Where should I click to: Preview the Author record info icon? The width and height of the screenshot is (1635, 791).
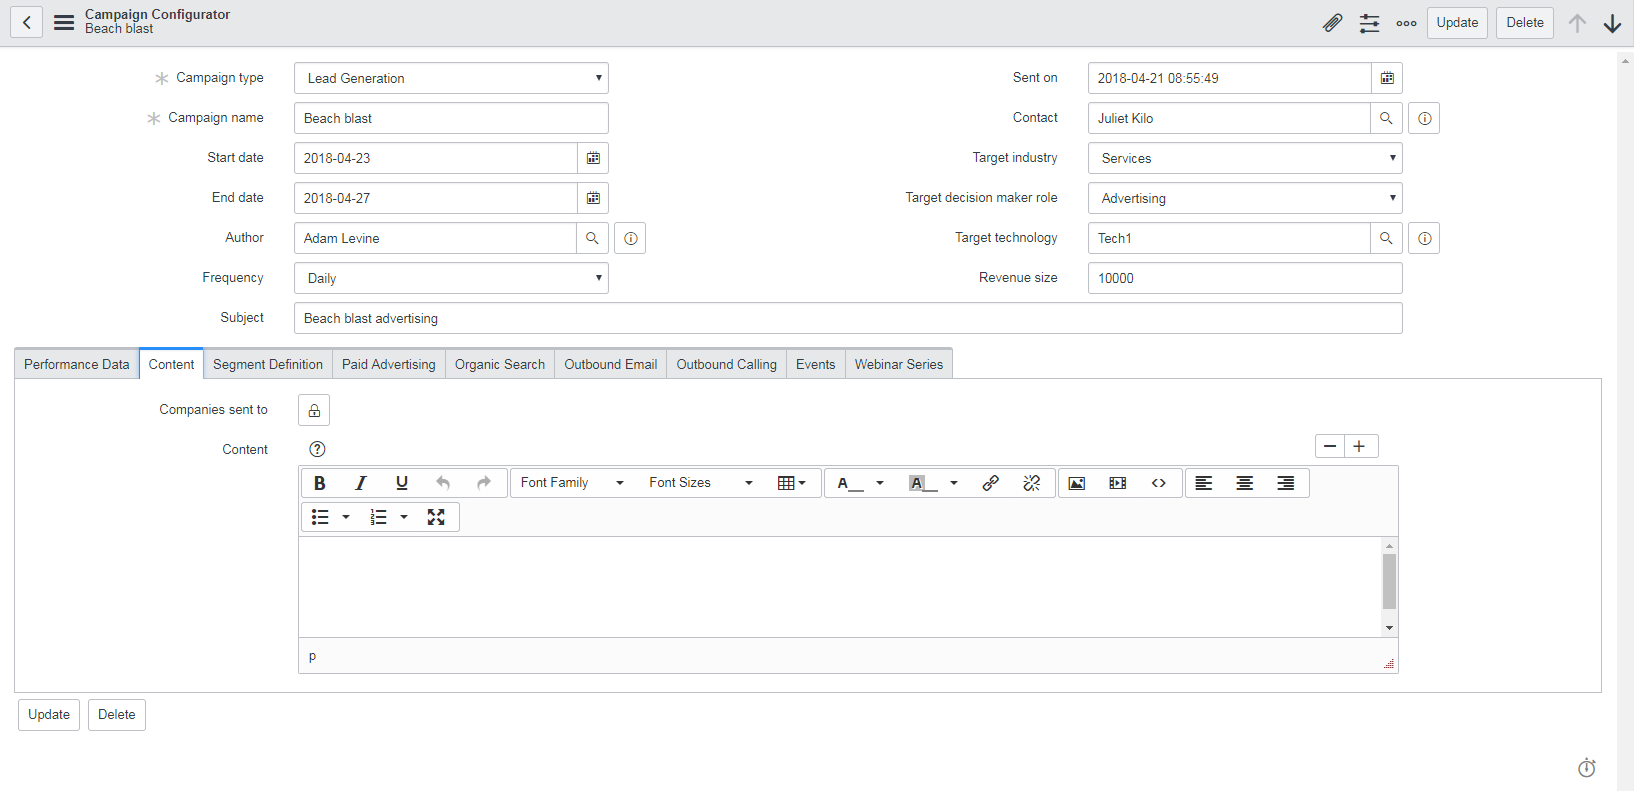(x=630, y=238)
